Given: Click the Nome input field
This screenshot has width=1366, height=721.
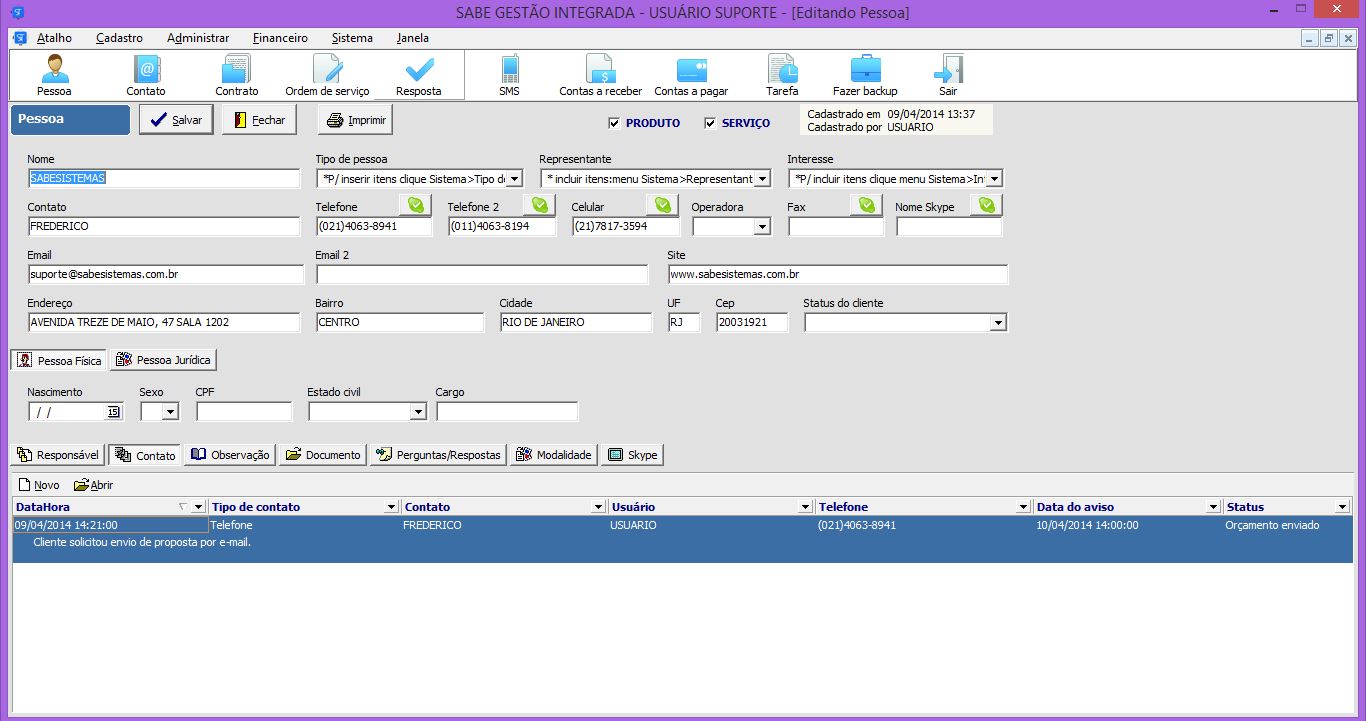Looking at the screenshot, I should (164, 178).
